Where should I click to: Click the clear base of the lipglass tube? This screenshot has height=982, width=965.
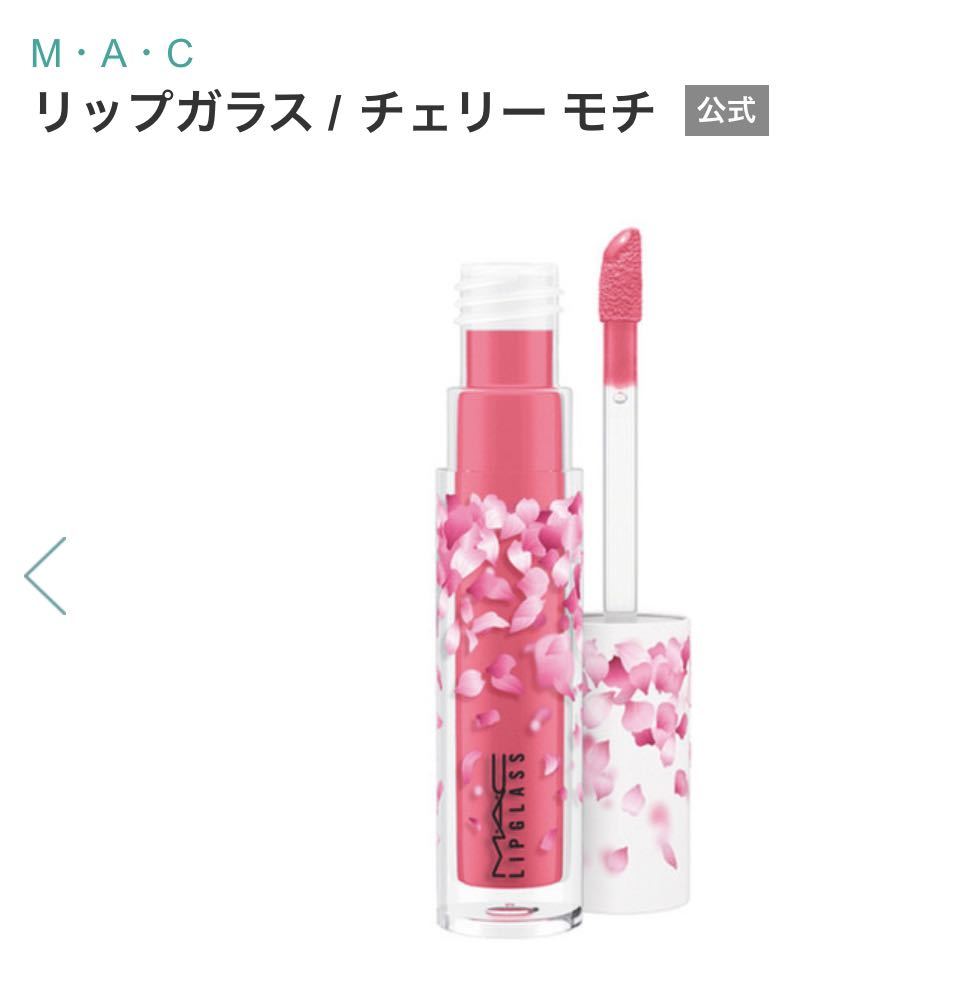click(x=509, y=916)
